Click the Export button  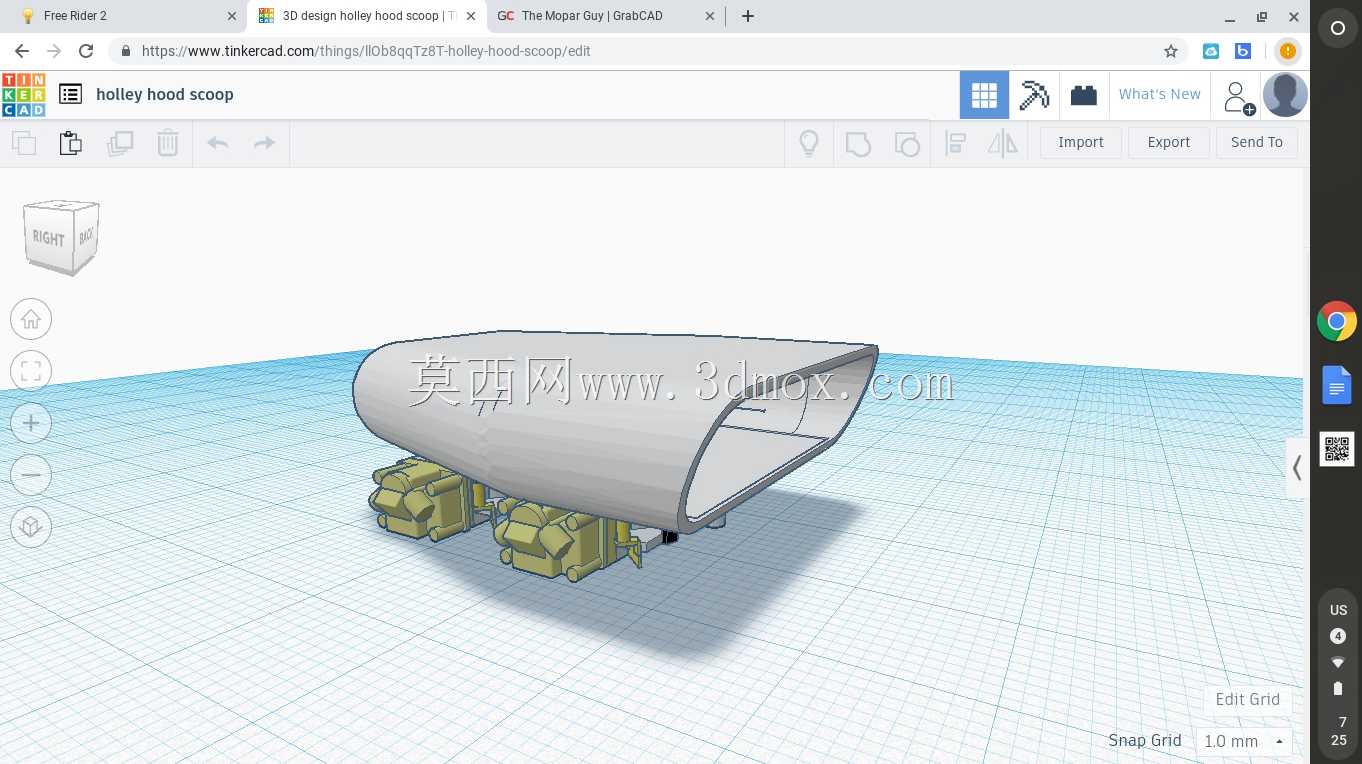[1169, 142]
